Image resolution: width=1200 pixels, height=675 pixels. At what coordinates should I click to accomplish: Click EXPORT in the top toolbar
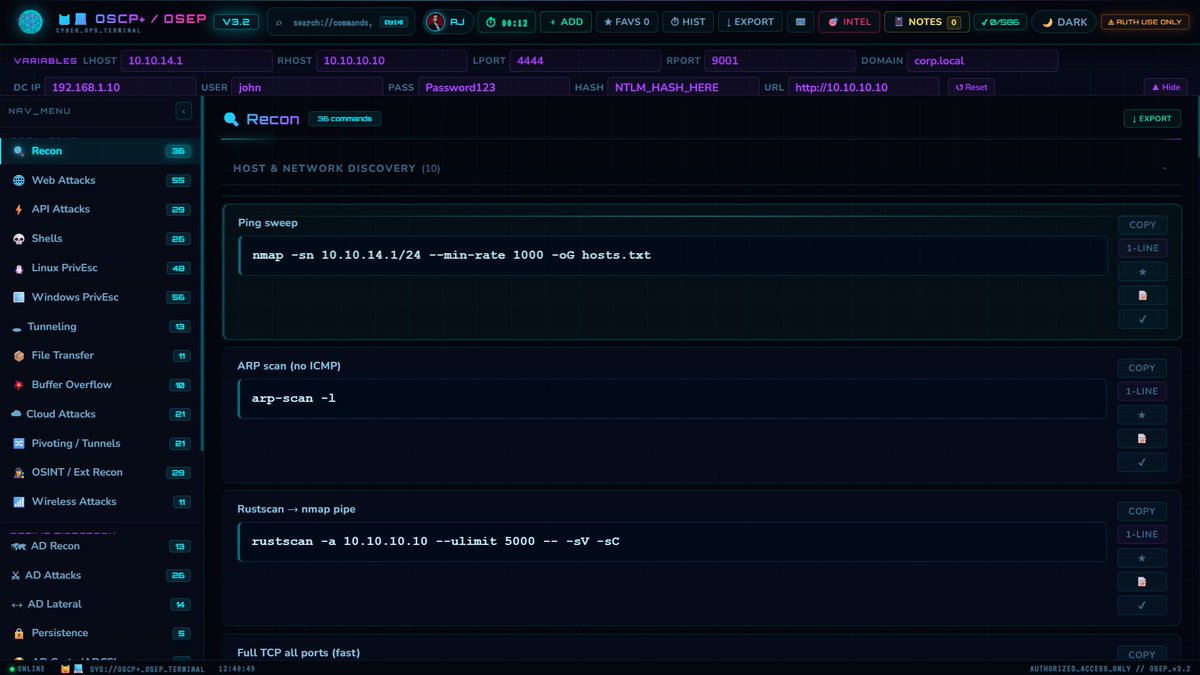coord(750,22)
